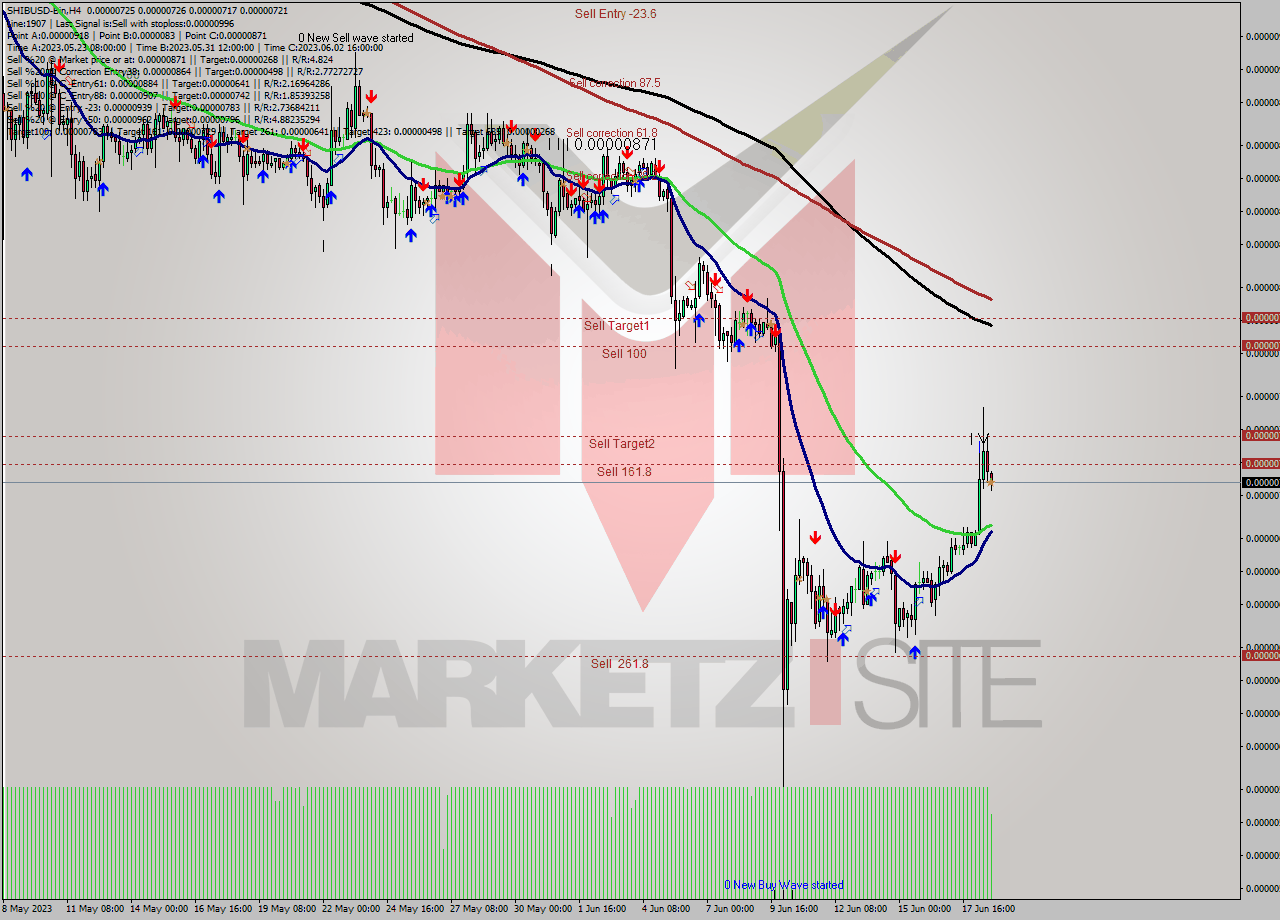Click the '14 May 00:00' time axis label
The width and height of the screenshot is (1280, 920).
[159, 909]
